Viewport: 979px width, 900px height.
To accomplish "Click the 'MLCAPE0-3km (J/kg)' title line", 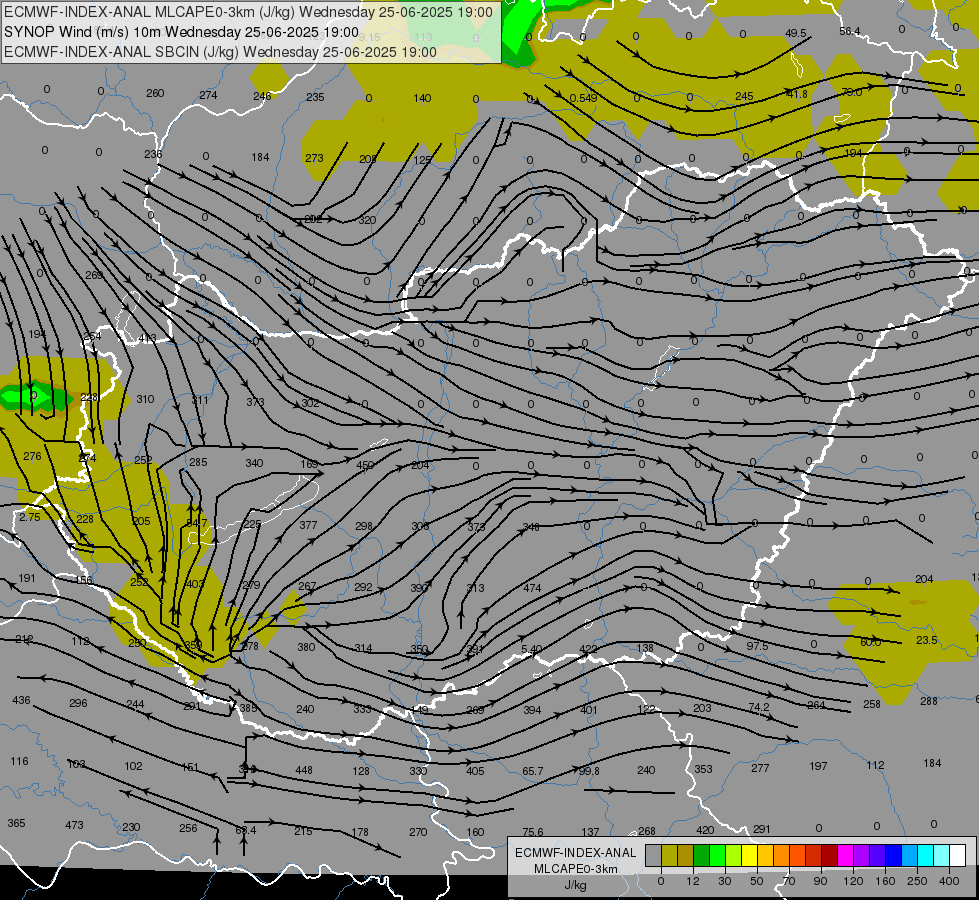I will 248,12.
